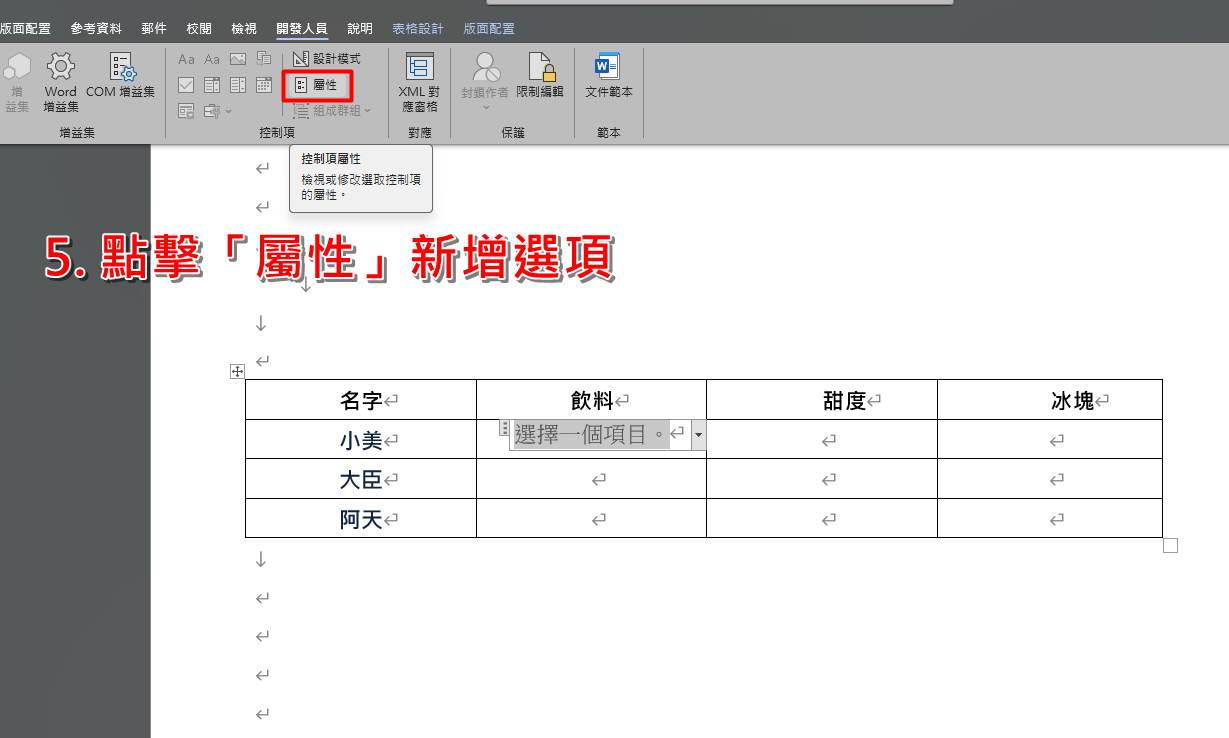Click the table resize handle square
1229x738 pixels.
tap(1171, 546)
